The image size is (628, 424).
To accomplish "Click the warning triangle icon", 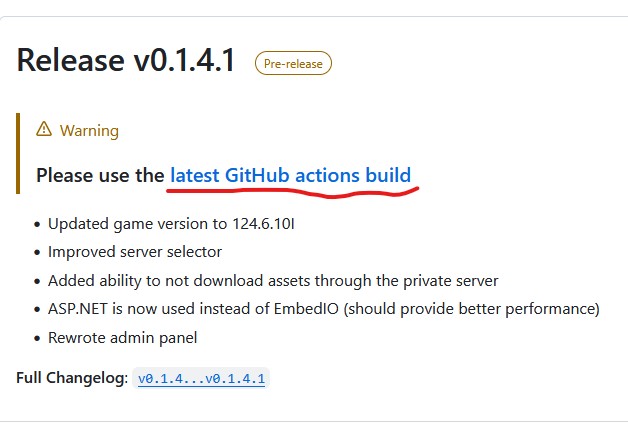I will [x=44, y=129].
